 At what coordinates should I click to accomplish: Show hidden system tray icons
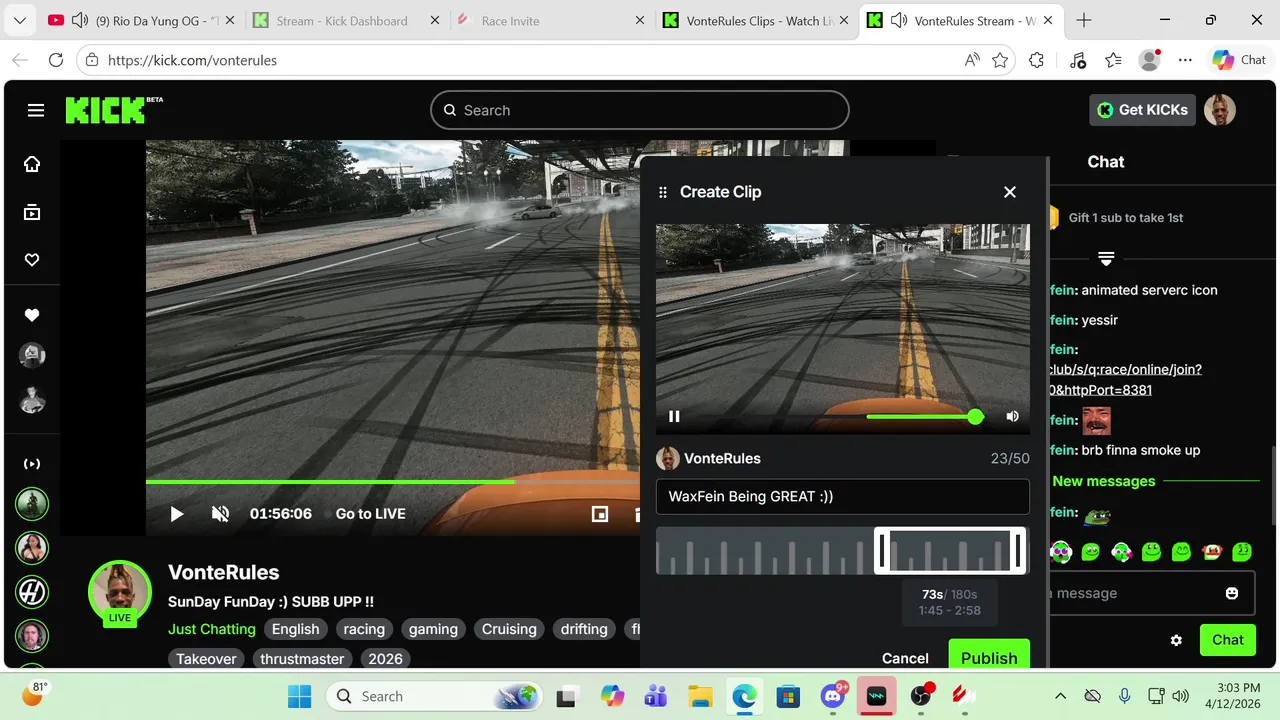[1060, 696]
